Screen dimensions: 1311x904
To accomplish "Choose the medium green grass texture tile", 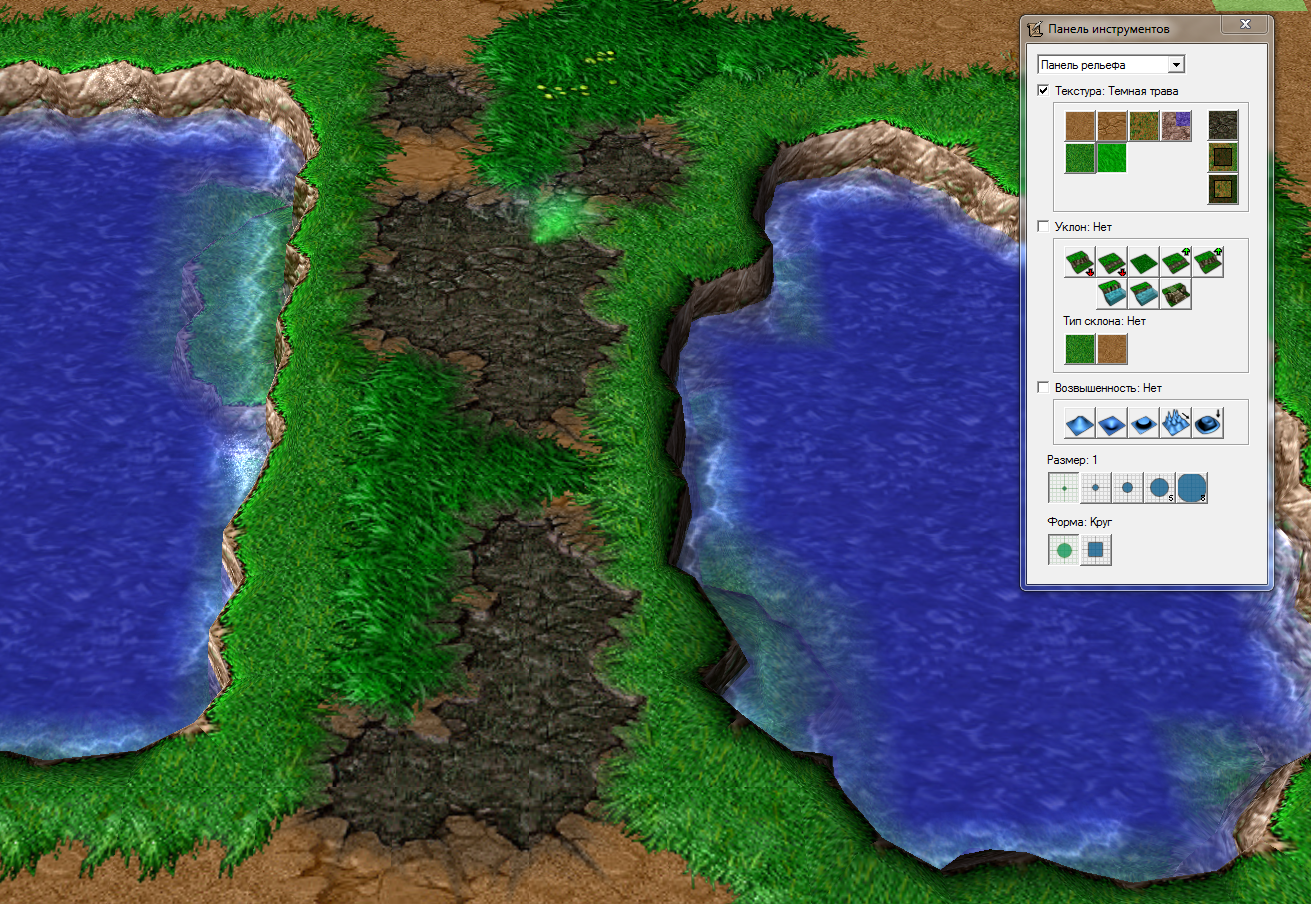I will tap(1080, 158).
